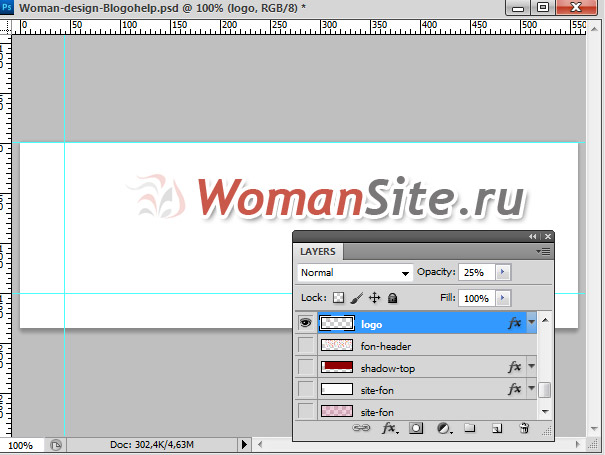The width and height of the screenshot is (605, 455).
Task: Click the 100% zoom field in status bar
Action: (21, 445)
